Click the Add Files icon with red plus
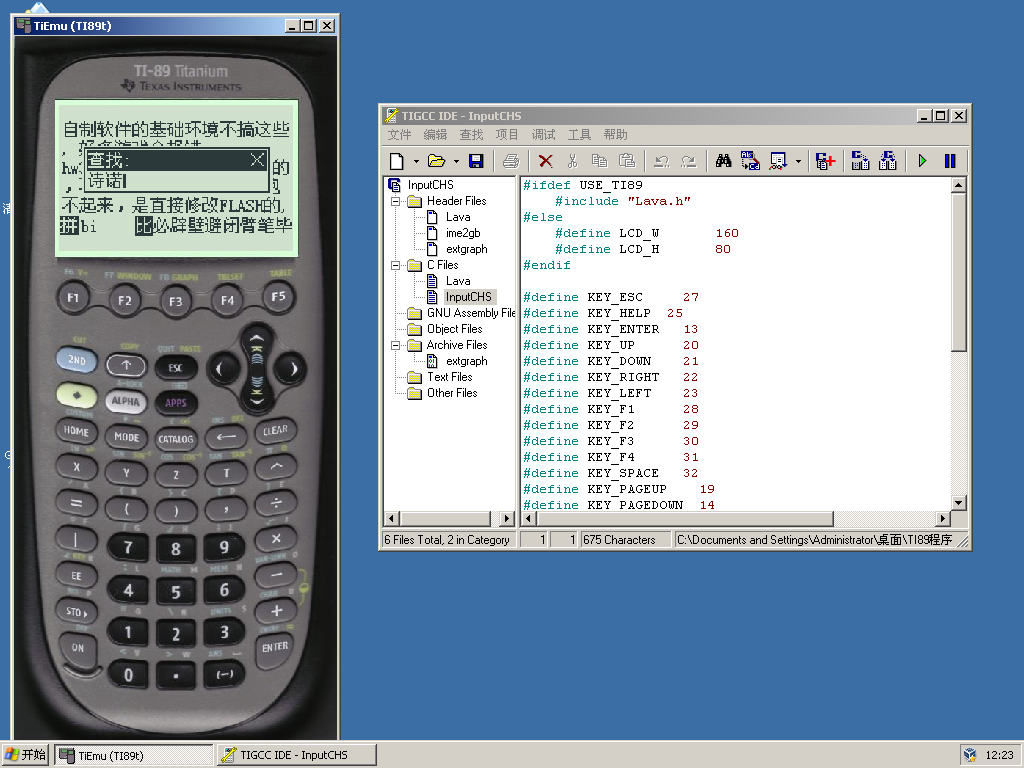 tap(825, 161)
